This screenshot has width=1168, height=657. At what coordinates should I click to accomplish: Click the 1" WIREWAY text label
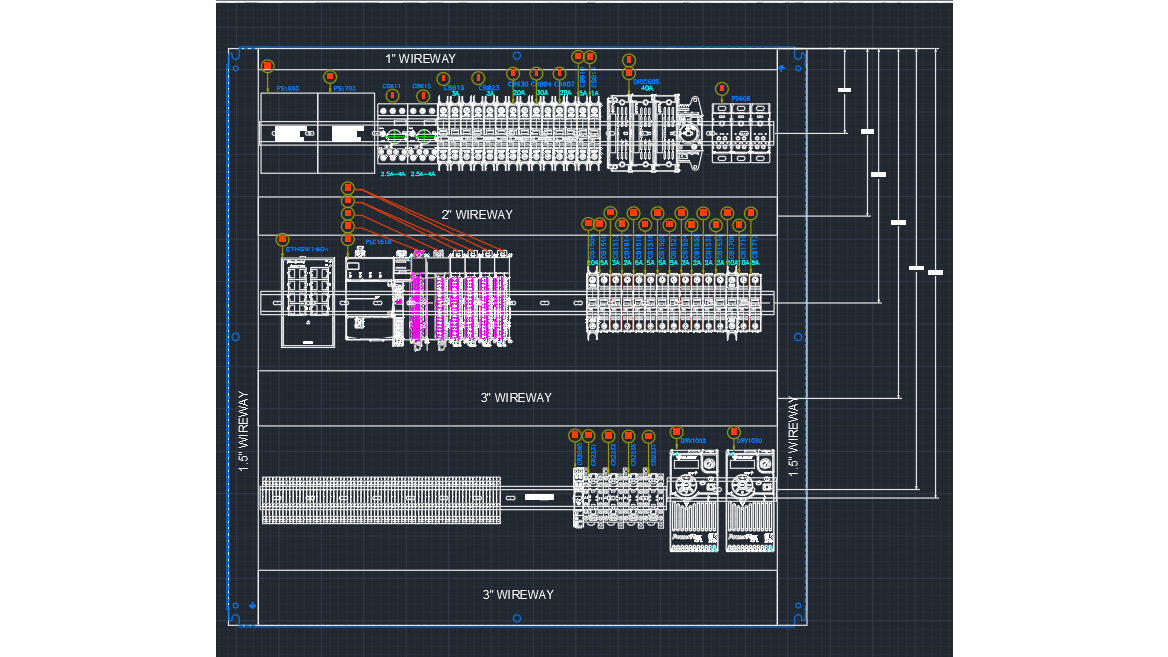[x=420, y=58]
